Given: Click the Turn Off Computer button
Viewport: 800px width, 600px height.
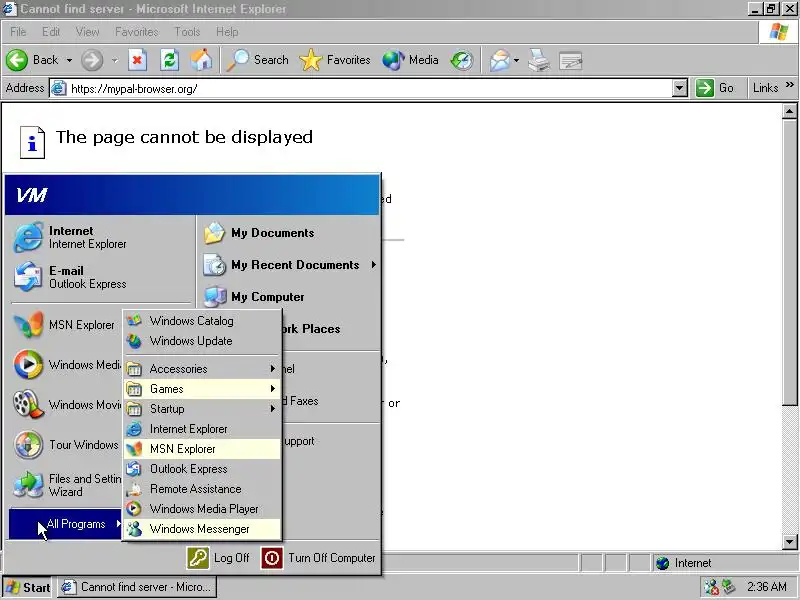Looking at the screenshot, I should point(318,558).
